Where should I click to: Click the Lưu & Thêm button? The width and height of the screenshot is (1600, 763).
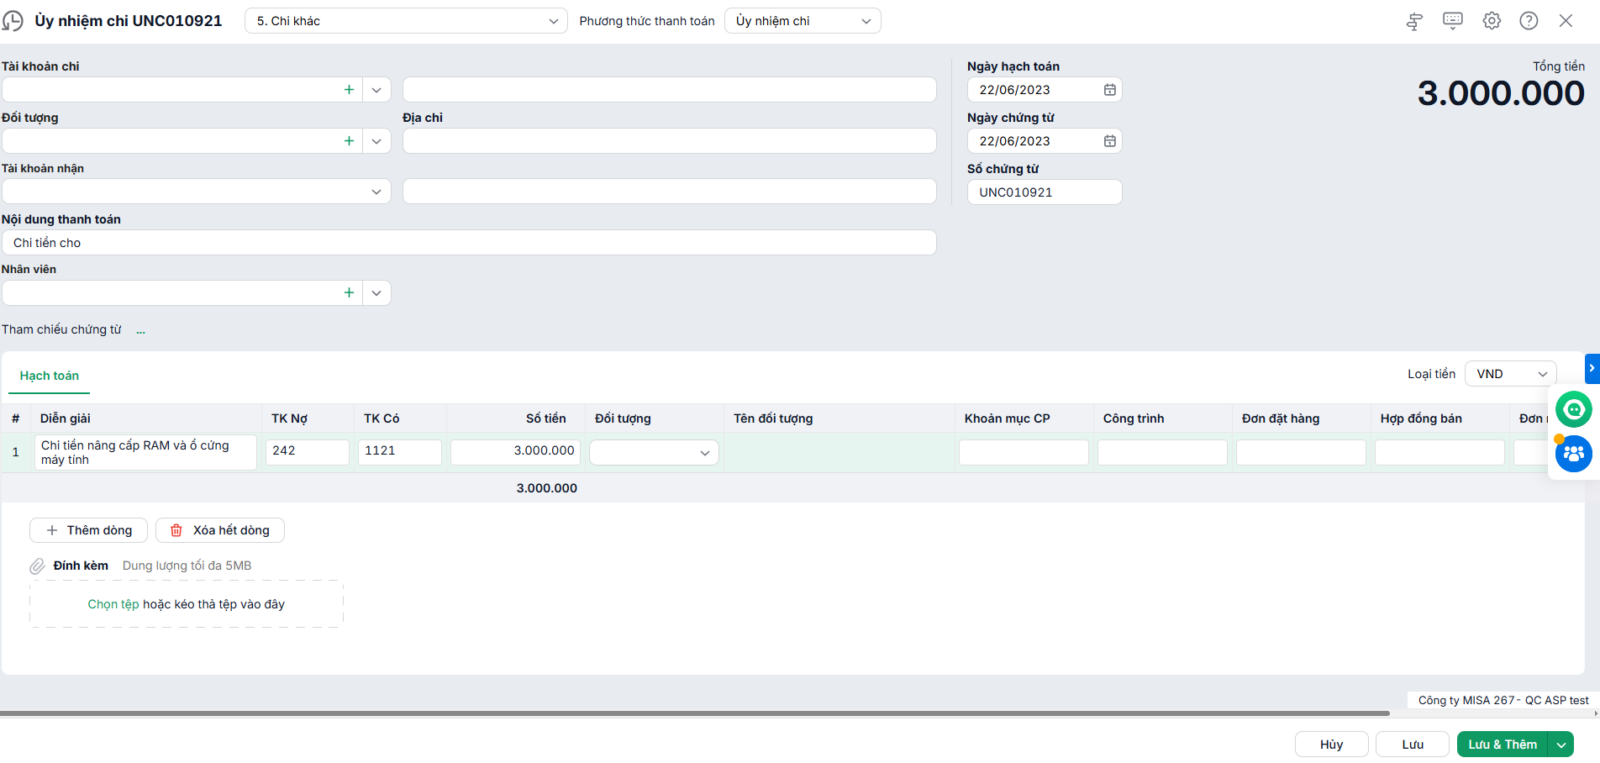[x=1502, y=745]
